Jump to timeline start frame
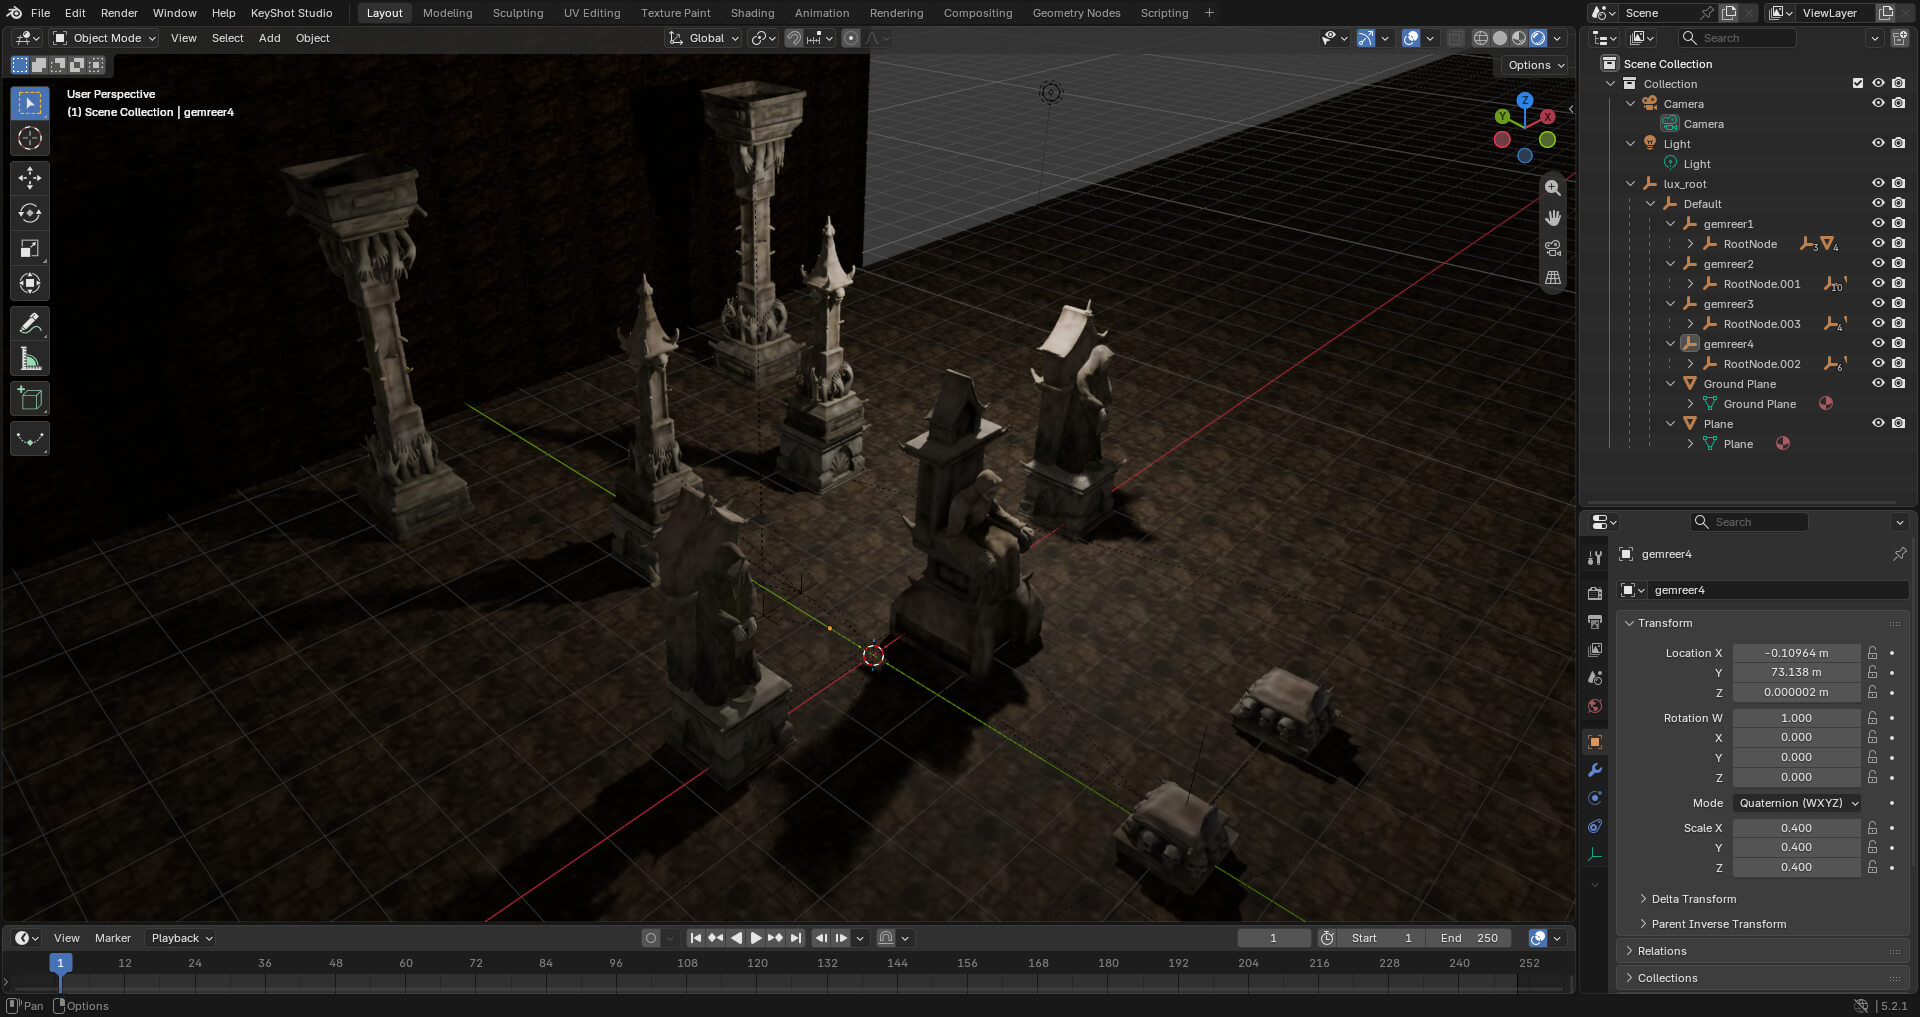Image resolution: width=1920 pixels, height=1017 pixels. click(696, 938)
